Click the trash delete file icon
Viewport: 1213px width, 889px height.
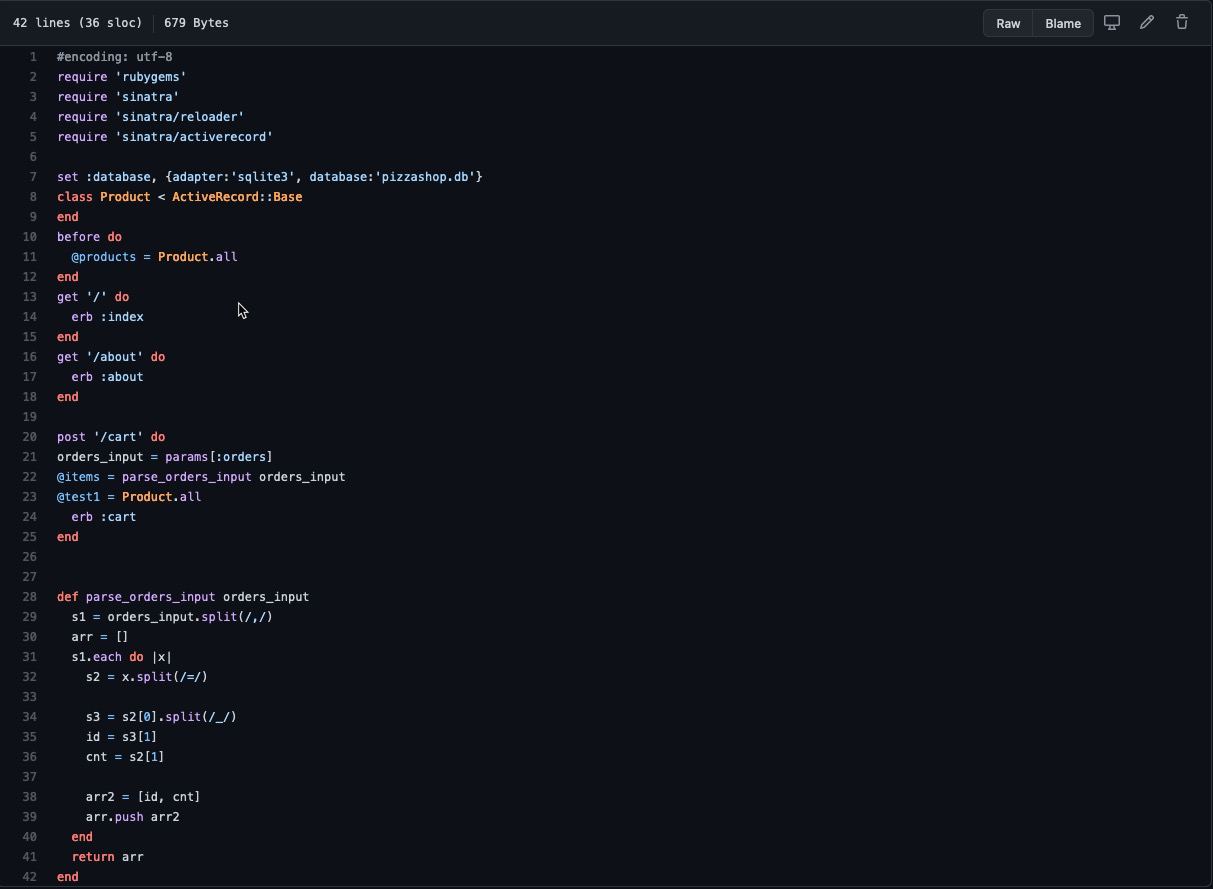pyautogui.click(x=1182, y=22)
